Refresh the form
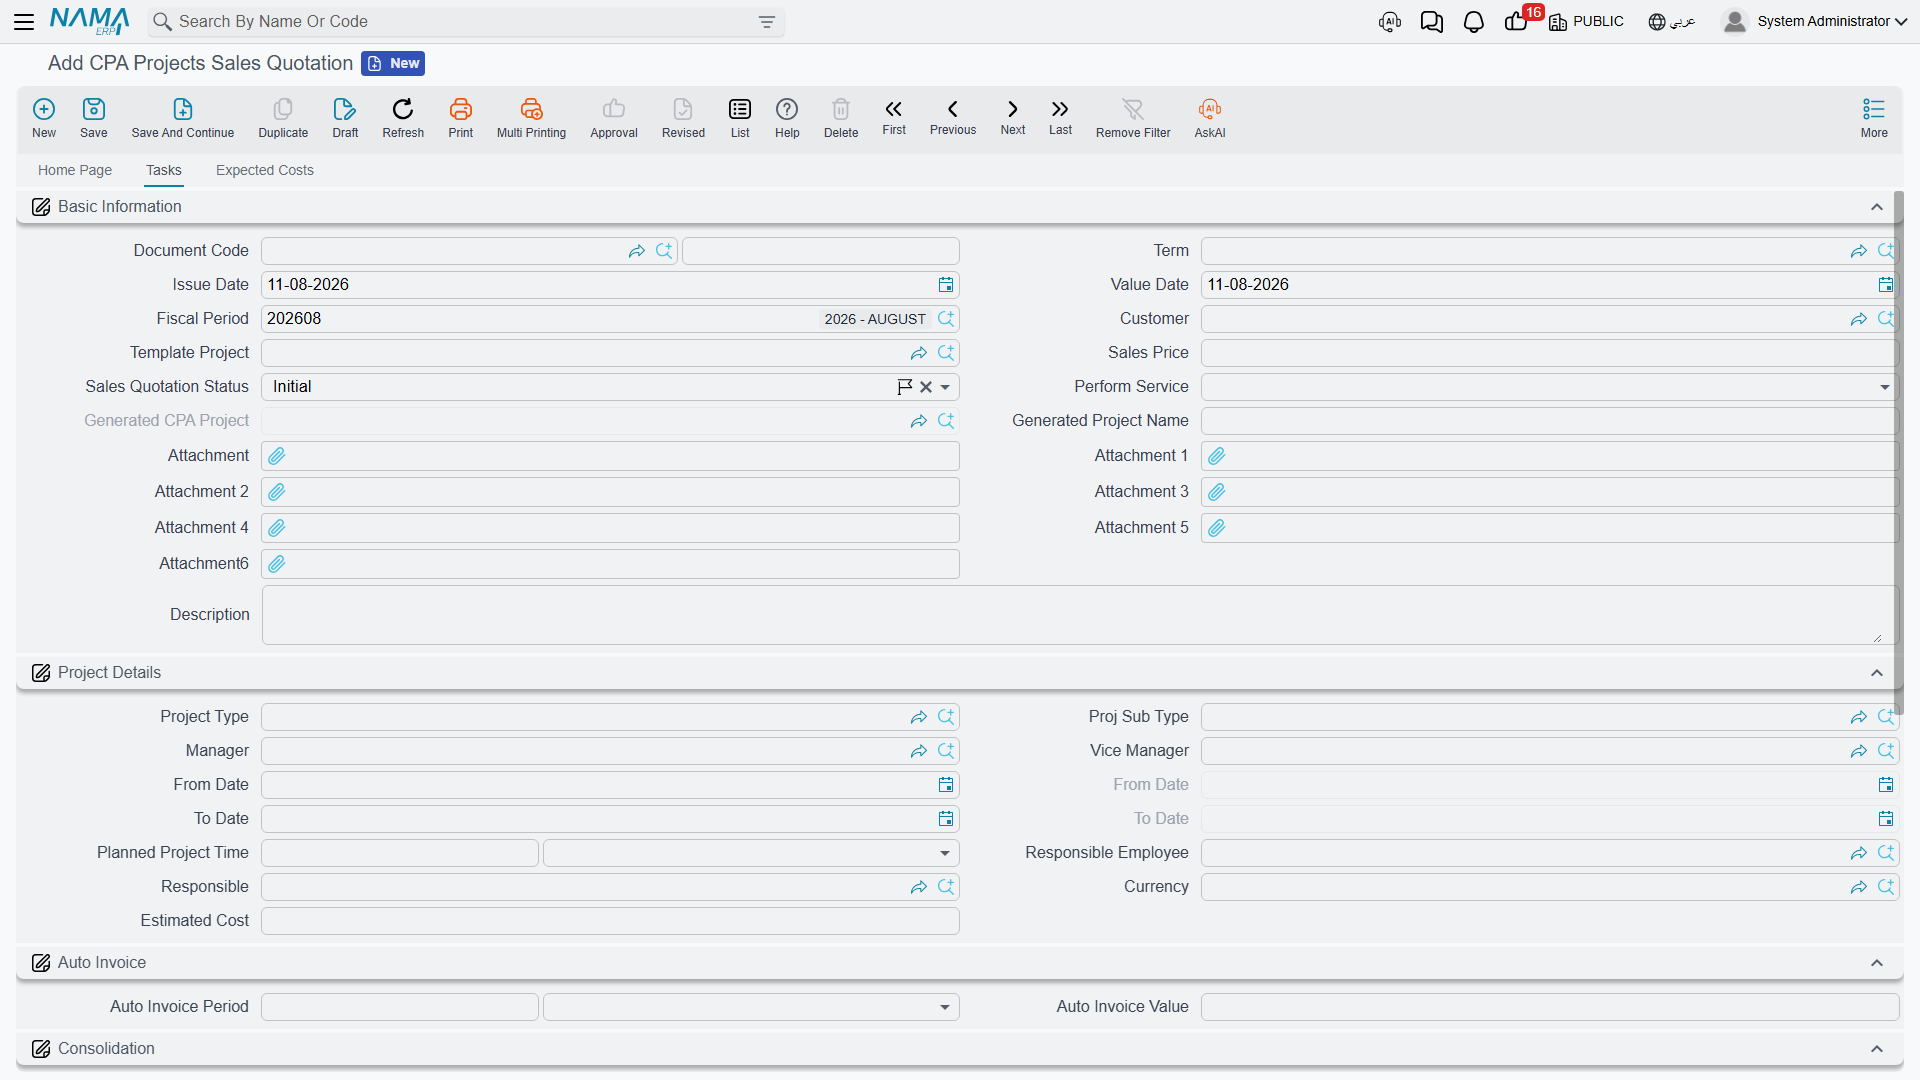This screenshot has width=1920, height=1080. 403,118
